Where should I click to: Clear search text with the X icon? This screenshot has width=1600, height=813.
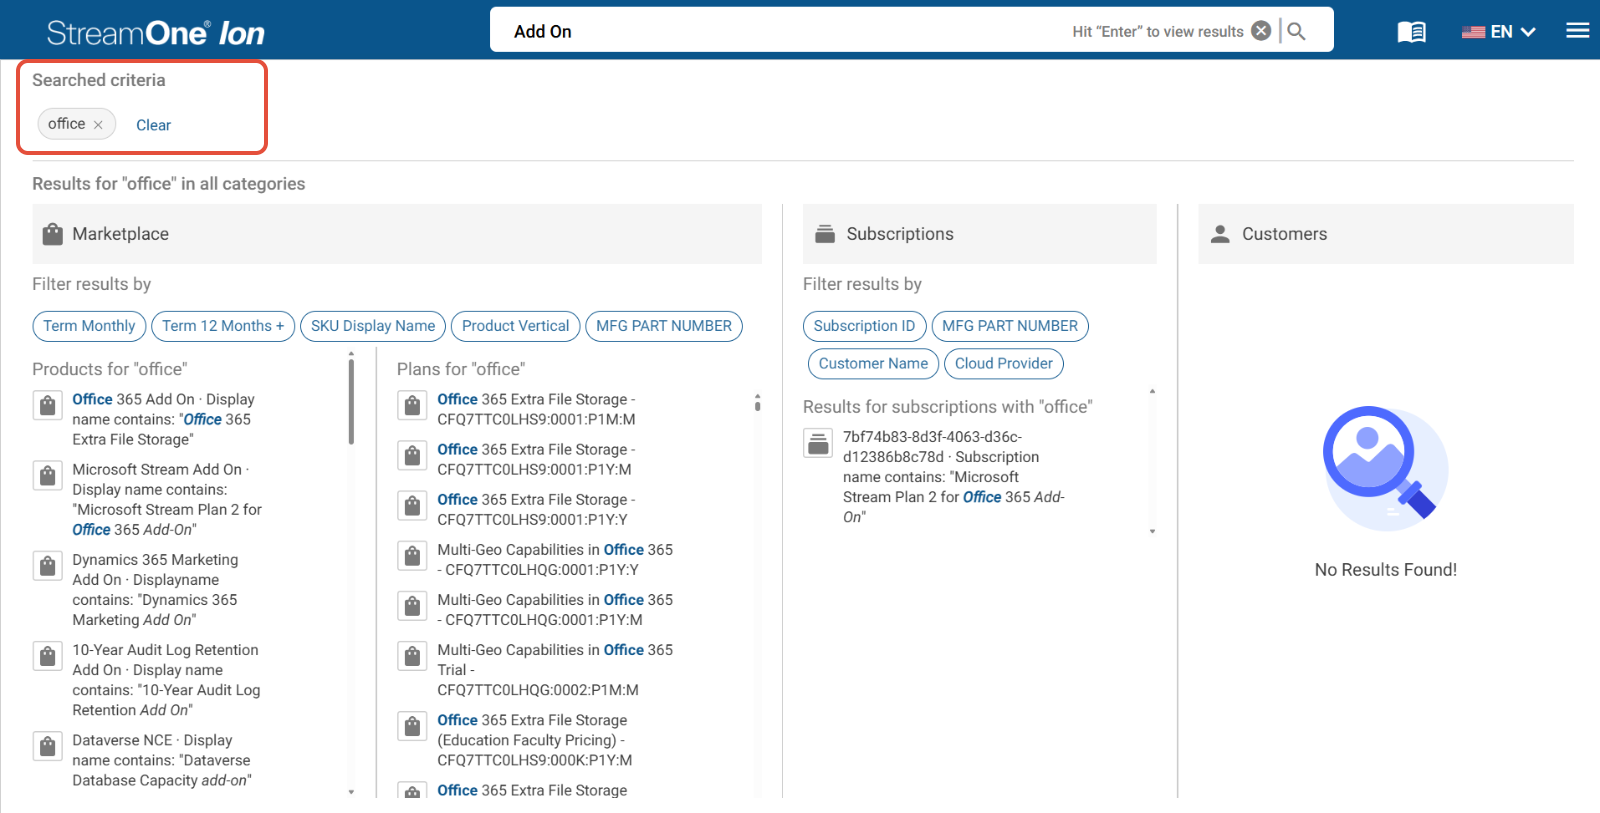(1261, 31)
